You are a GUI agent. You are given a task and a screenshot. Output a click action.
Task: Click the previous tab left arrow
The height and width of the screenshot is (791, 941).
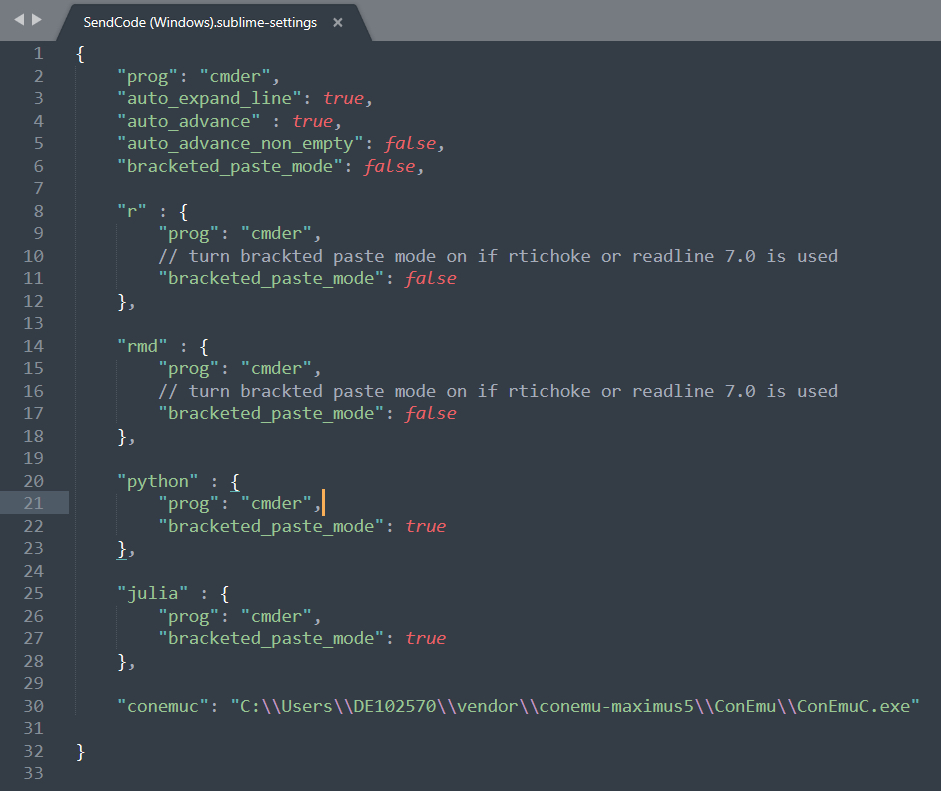point(19,20)
